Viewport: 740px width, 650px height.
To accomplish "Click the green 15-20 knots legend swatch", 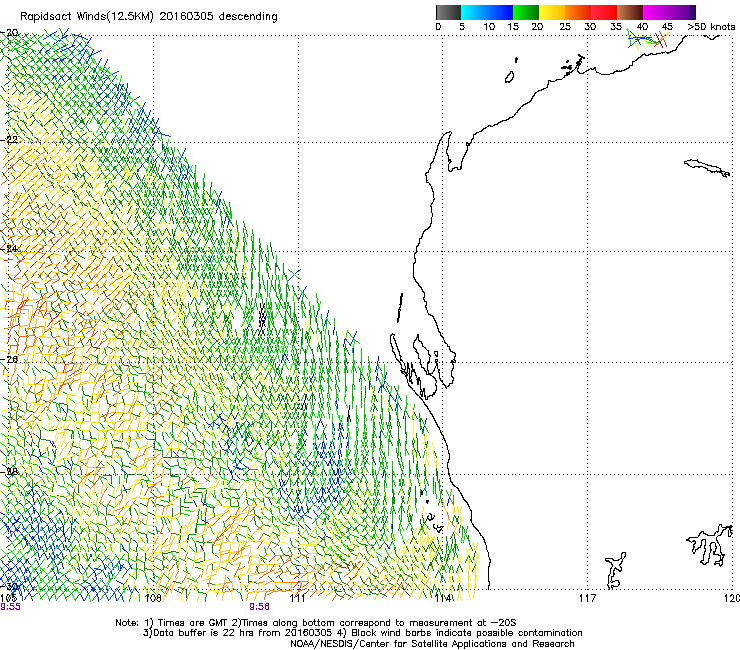I will (x=526, y=12).
